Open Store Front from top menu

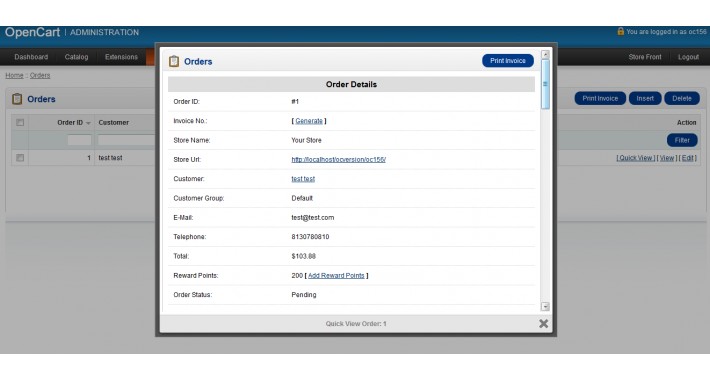645,57
